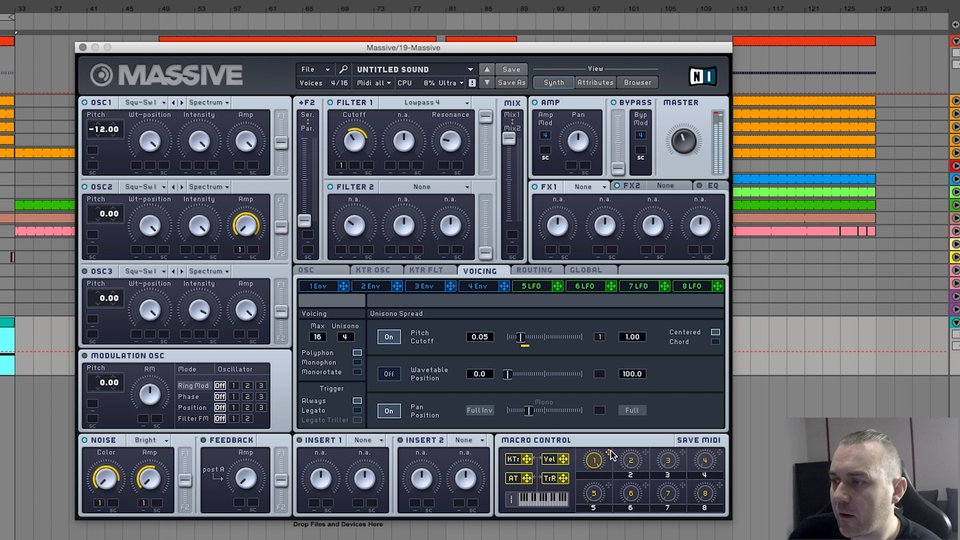Viewport: 960px width, 540px height.
Task: Click the 6 LFO green crosshair handle
Action: coord(611,286)
